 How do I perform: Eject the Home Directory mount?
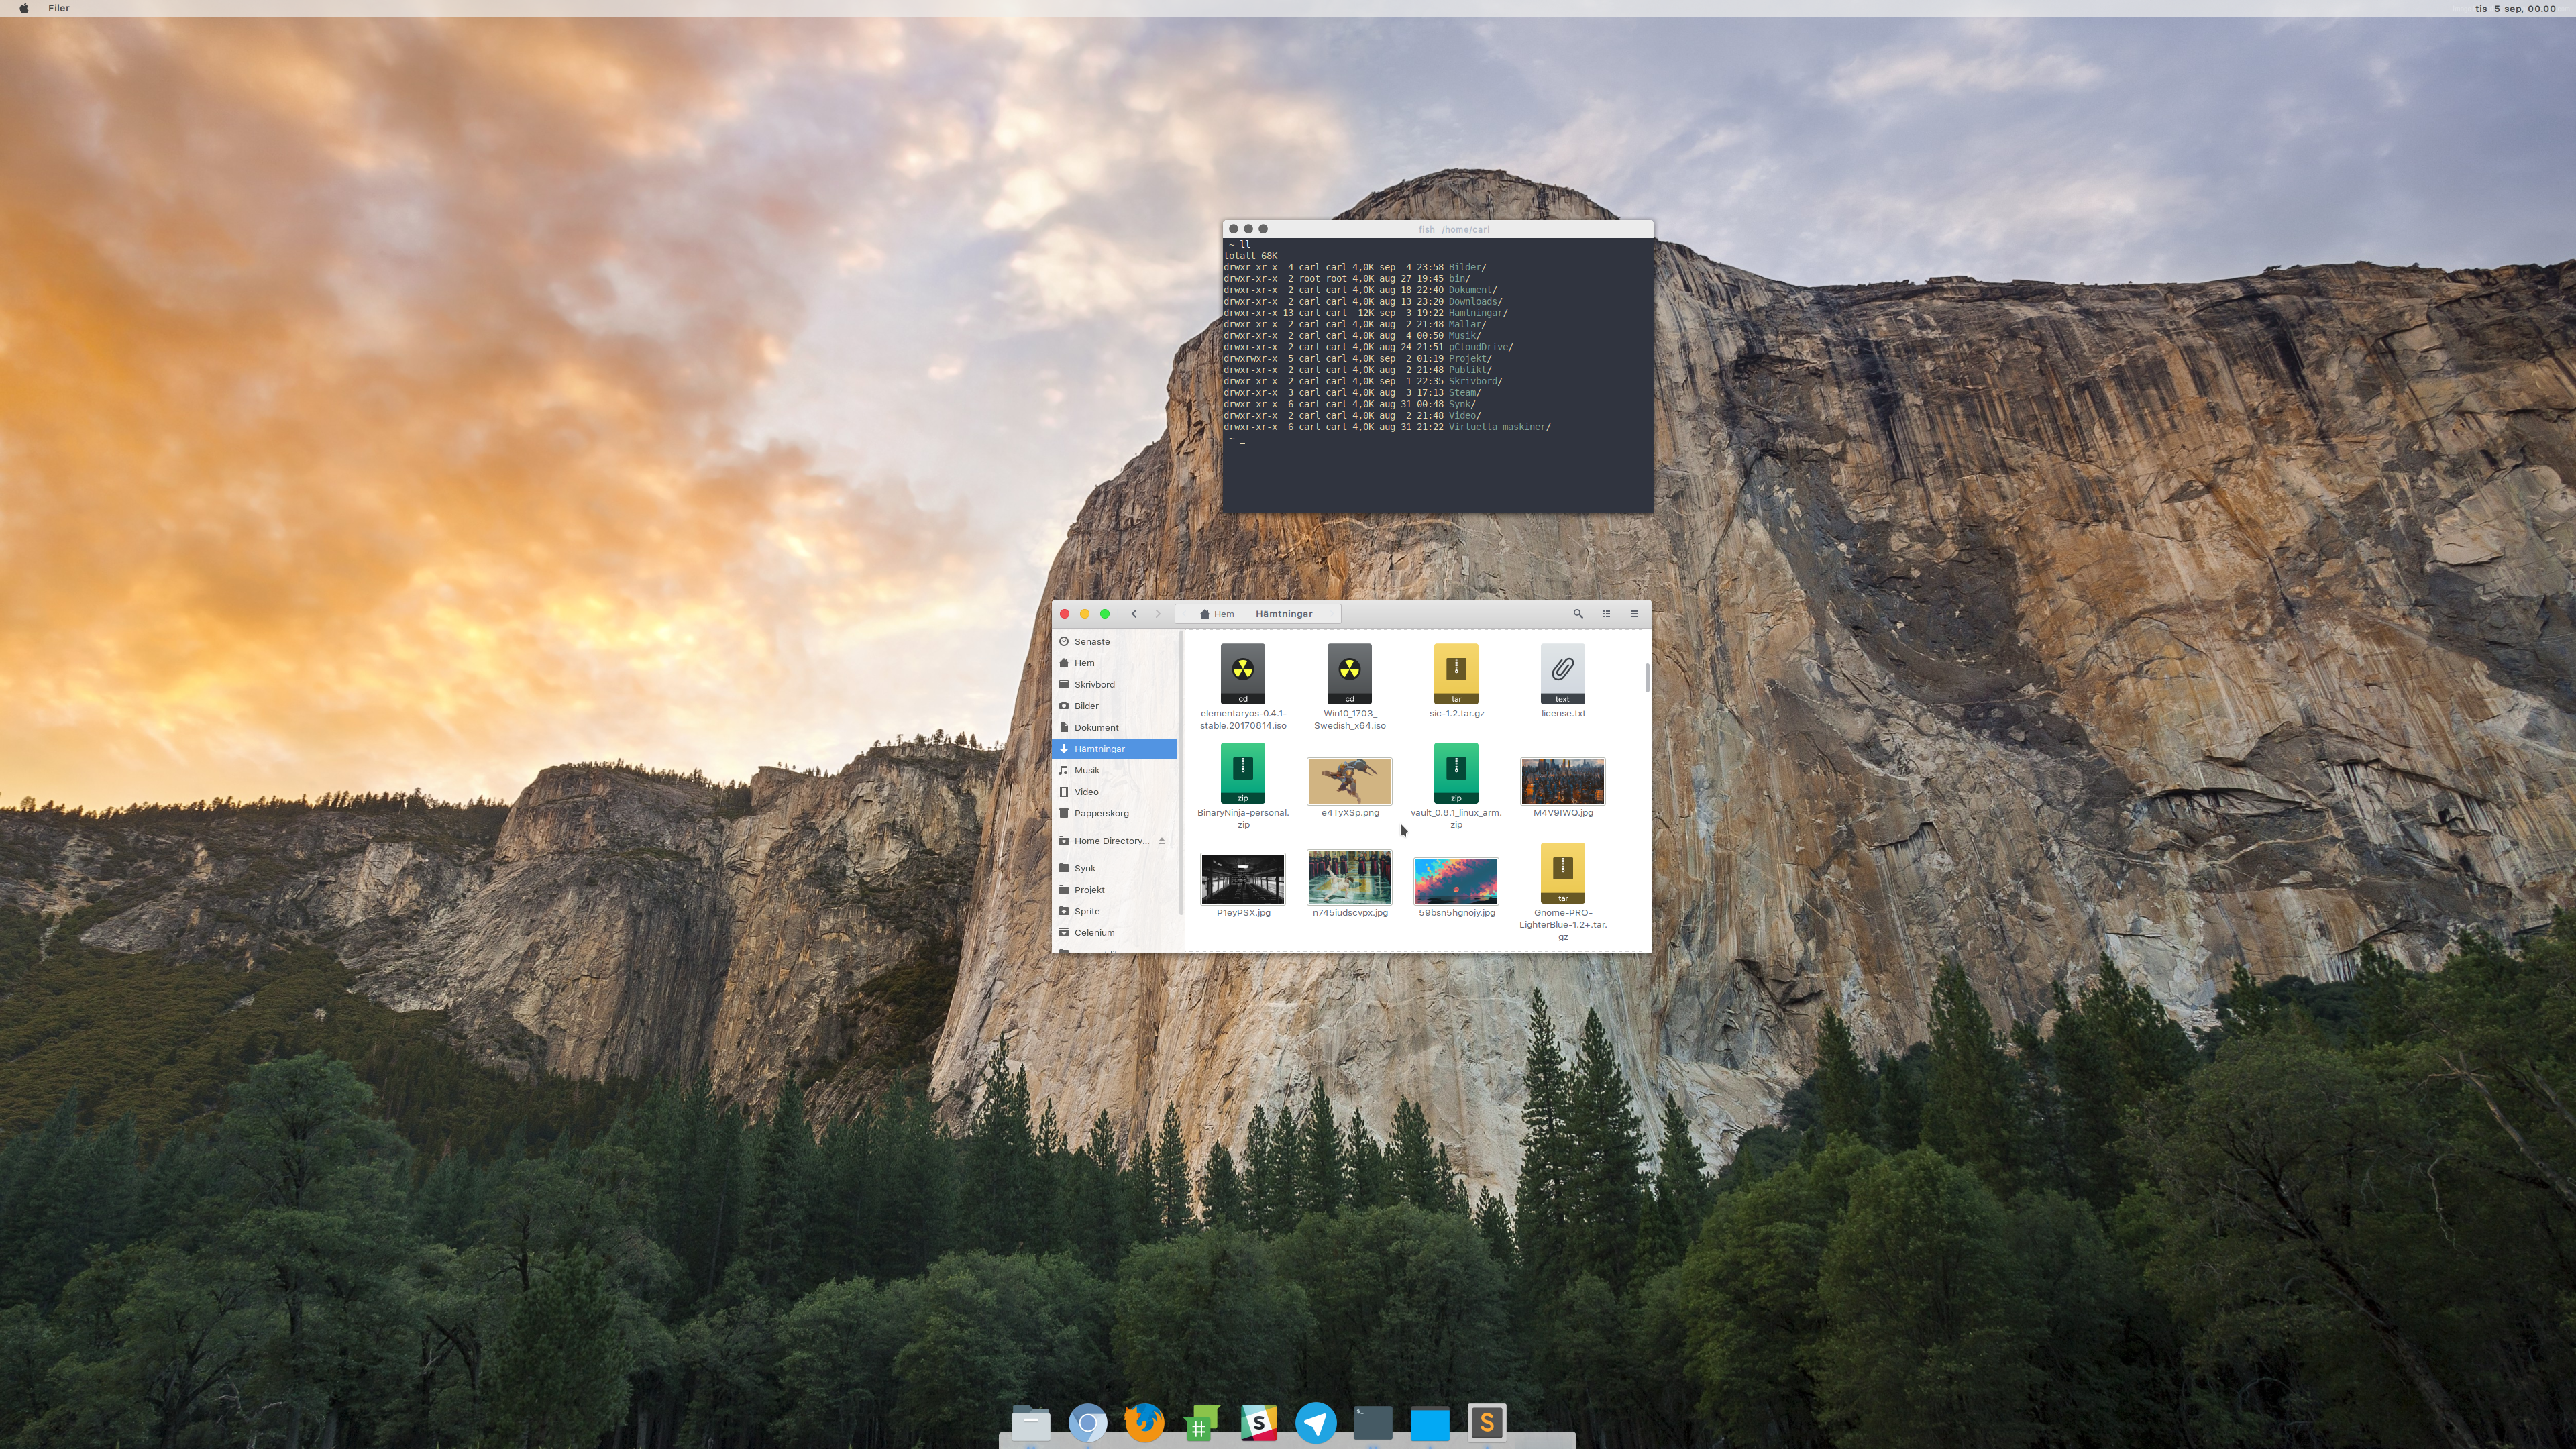1162,841
